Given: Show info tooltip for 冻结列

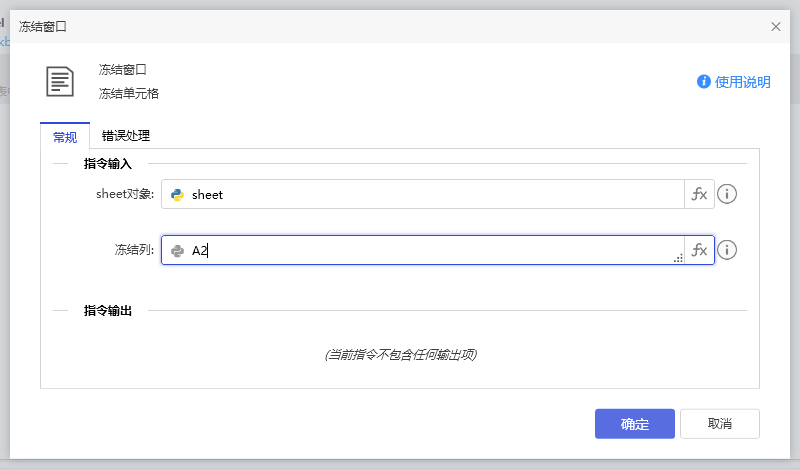Looking at the screenshot, I should click(728, 250).
